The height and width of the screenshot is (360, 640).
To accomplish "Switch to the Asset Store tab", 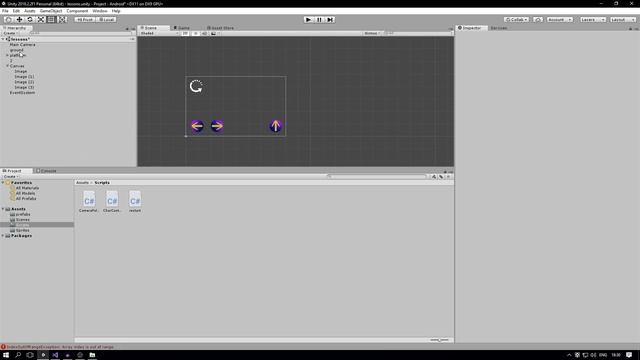I will click(x=220, y=28).
